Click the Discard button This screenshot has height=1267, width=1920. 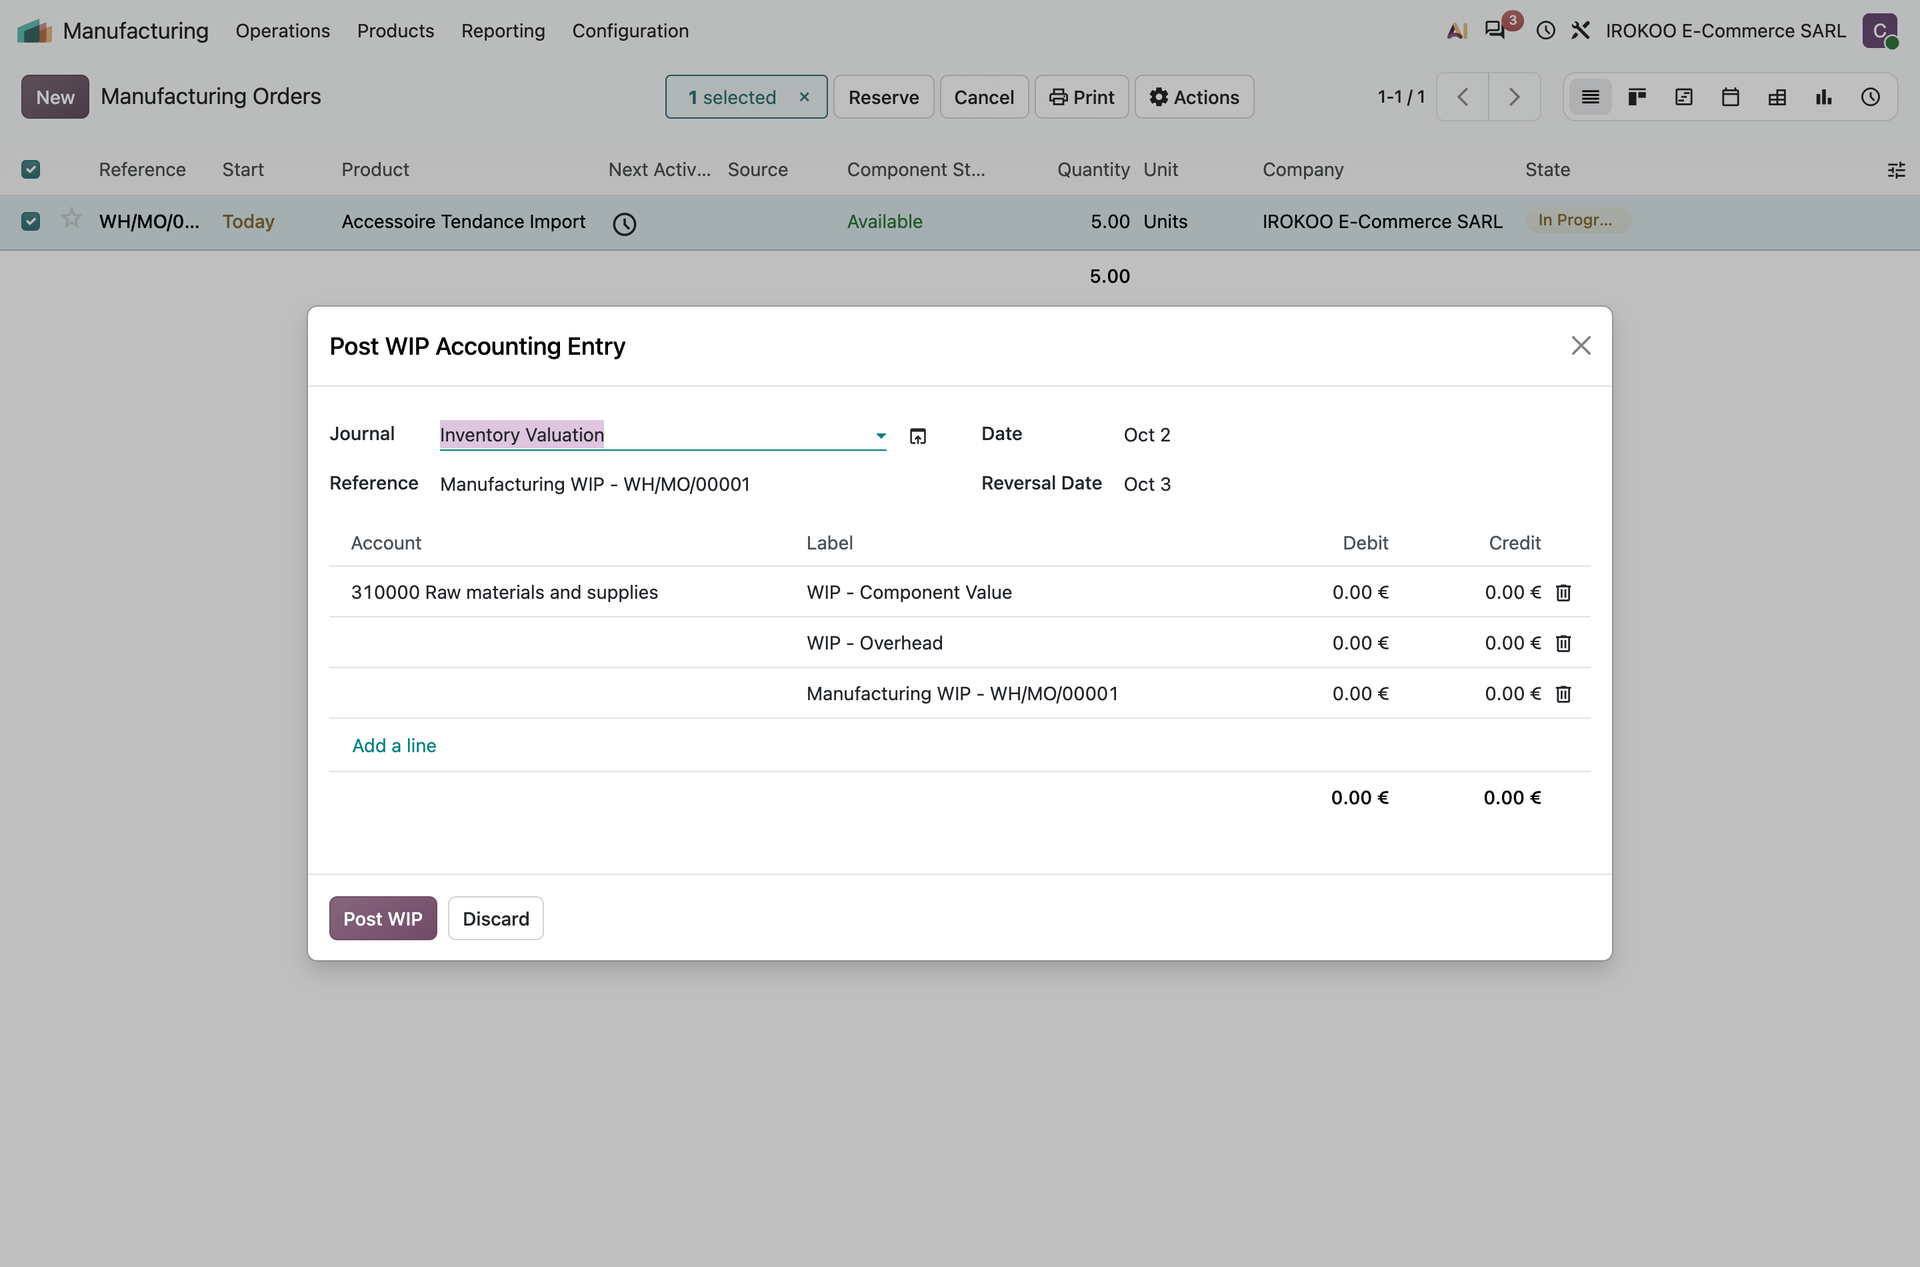tap(496, 918)
